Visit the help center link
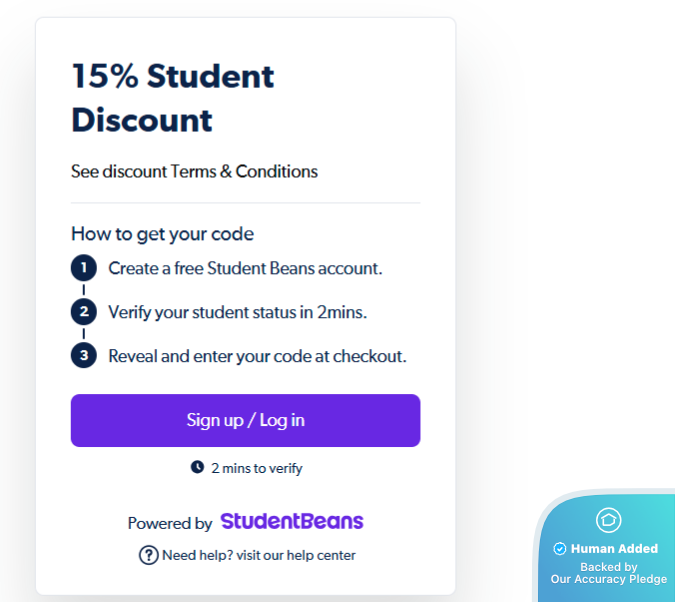The width and height of the screenshot is (675, 602). coord(258,555)
